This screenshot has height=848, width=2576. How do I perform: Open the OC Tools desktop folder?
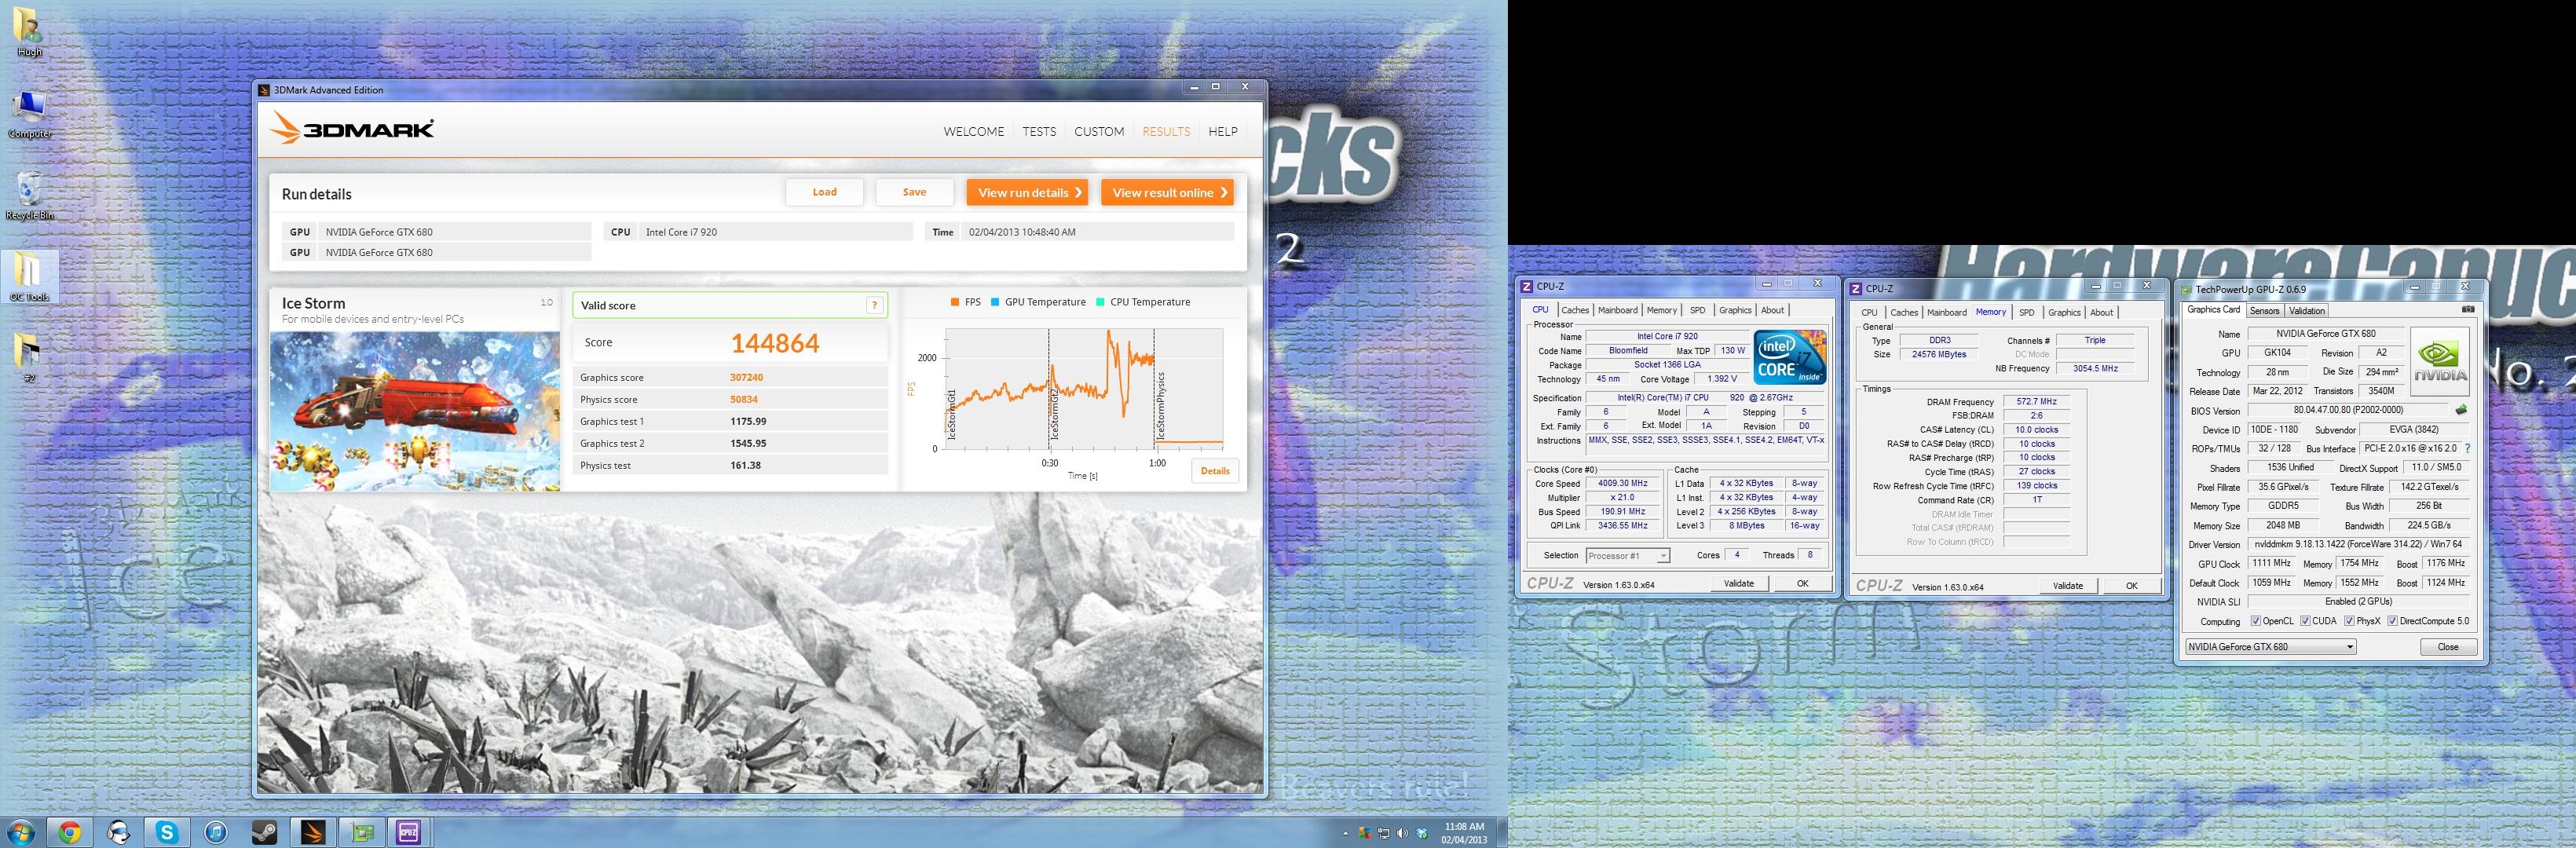click(x=29, y=276)
